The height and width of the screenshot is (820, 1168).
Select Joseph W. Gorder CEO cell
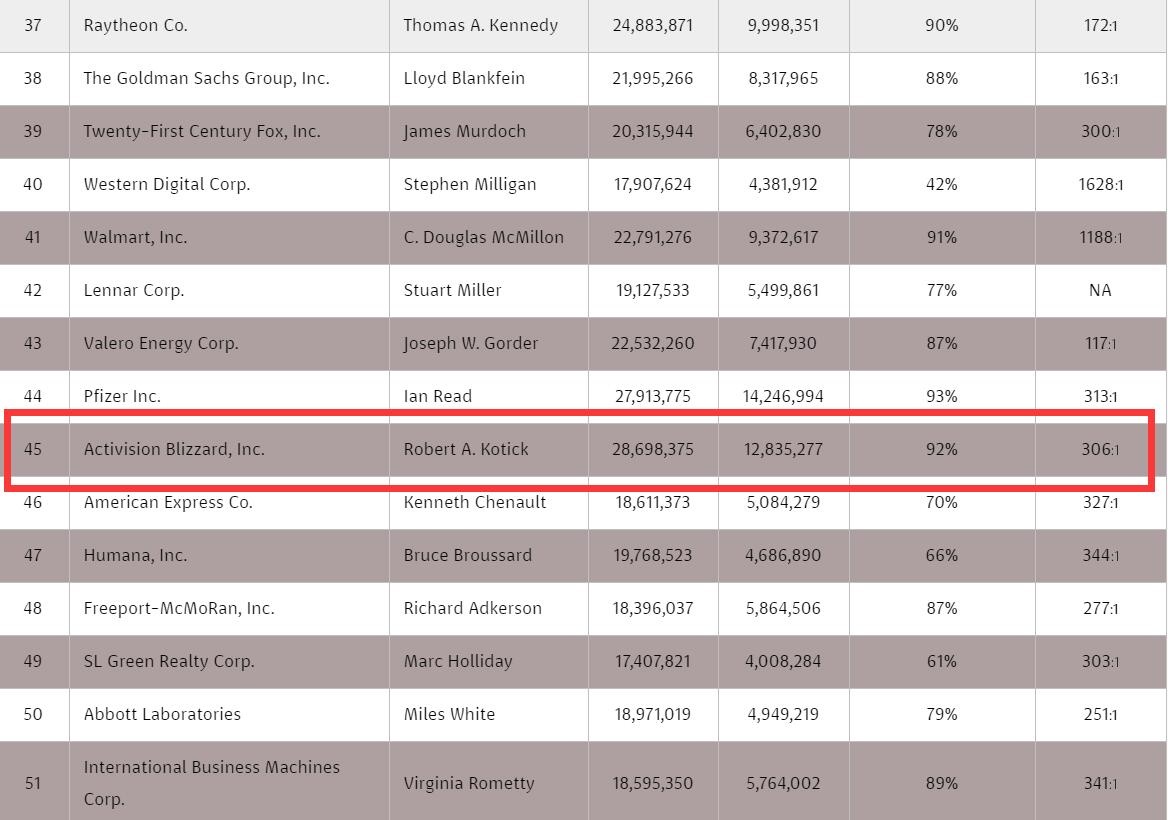[x=471, y=343]
